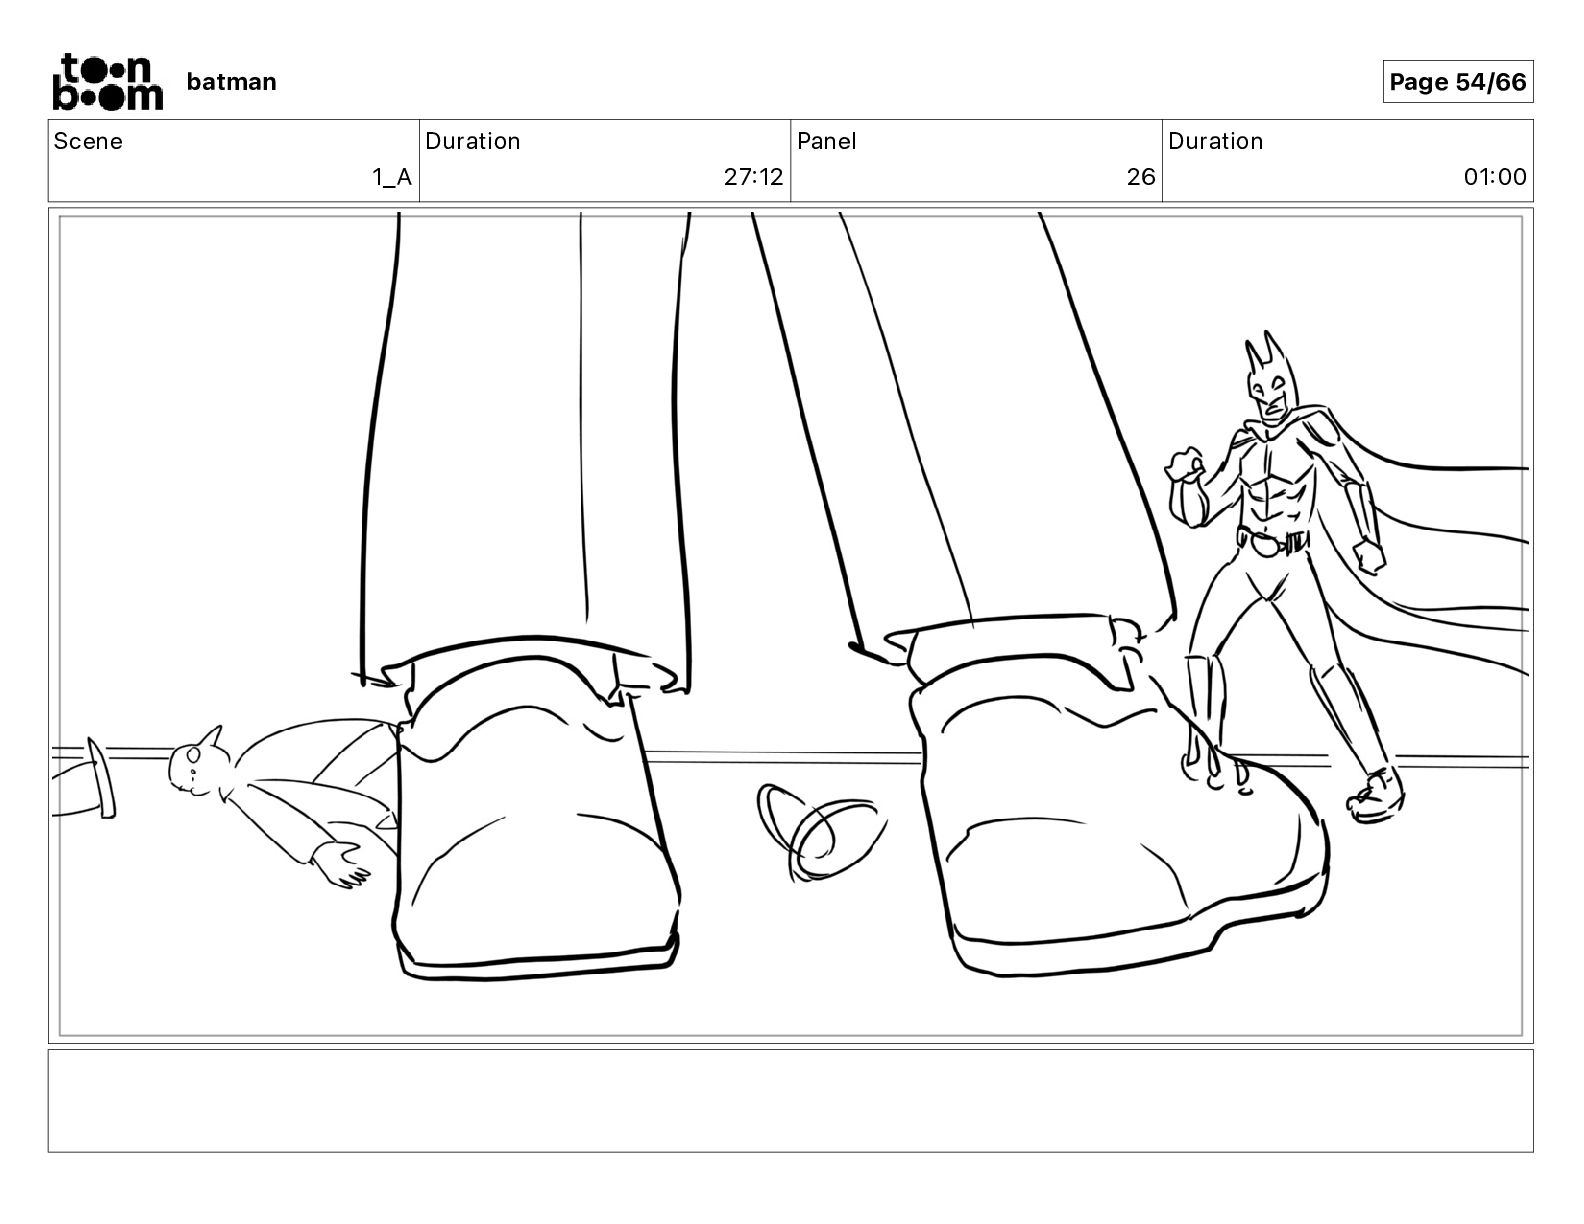Select the scene value '1_A'

(392, 177)
